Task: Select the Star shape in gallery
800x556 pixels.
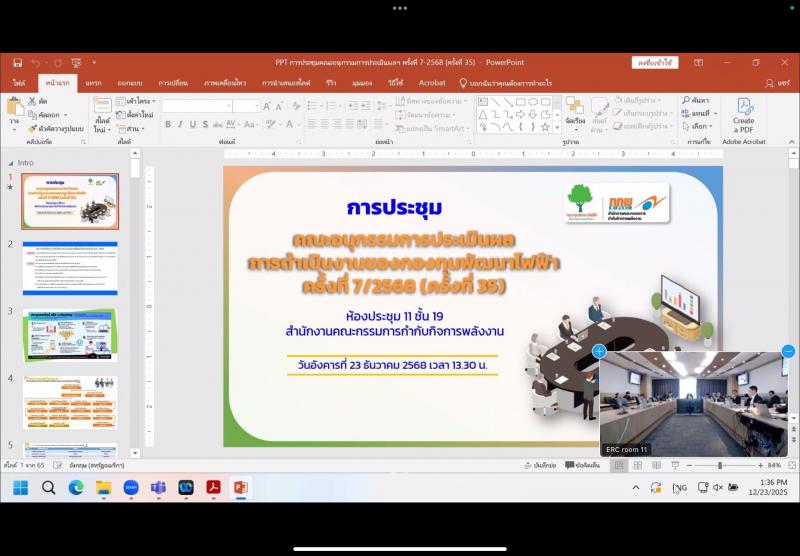Action: (545, 127)
